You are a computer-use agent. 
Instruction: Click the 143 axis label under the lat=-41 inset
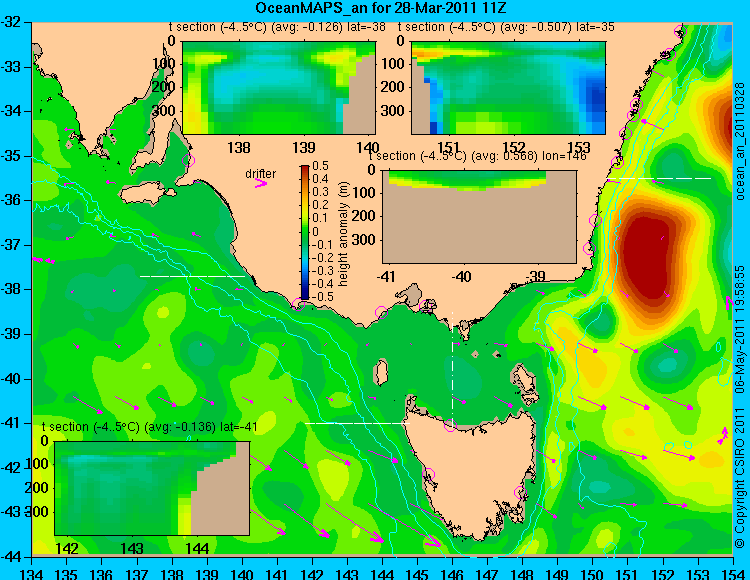pyautogui.click(x=132, y=548)
